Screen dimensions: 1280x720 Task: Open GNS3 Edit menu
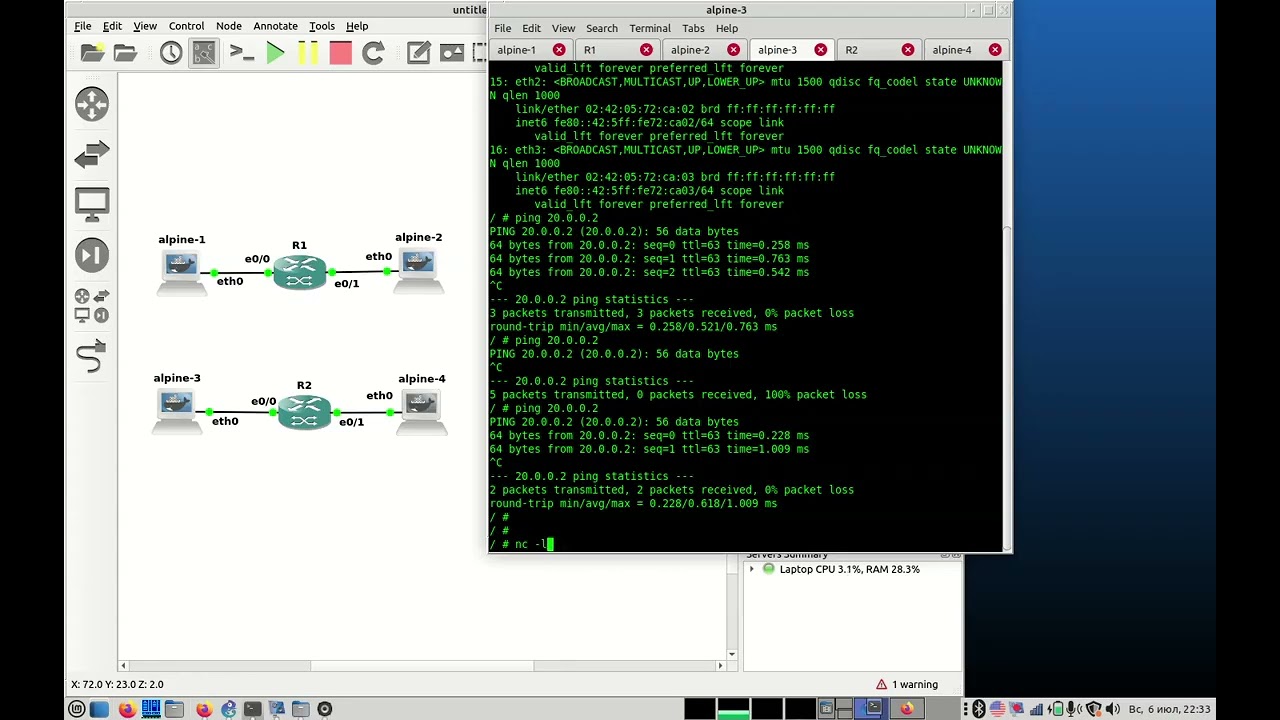[x=112, y=26]
